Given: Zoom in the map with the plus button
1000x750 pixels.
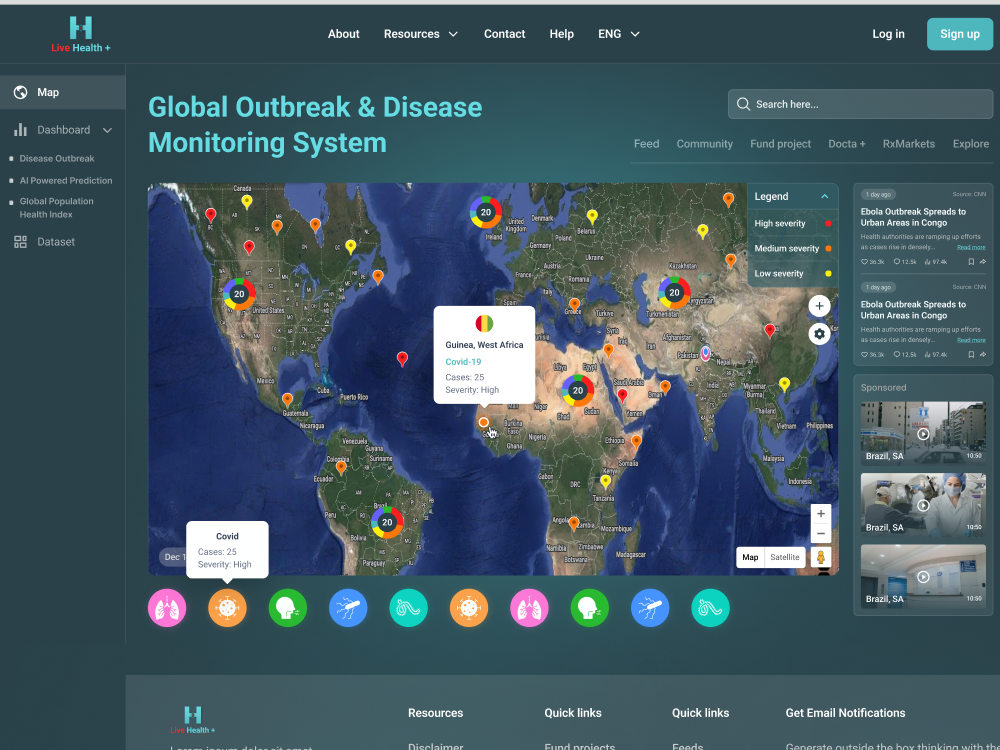Looking at the screenshot, I should coord(821,513).
